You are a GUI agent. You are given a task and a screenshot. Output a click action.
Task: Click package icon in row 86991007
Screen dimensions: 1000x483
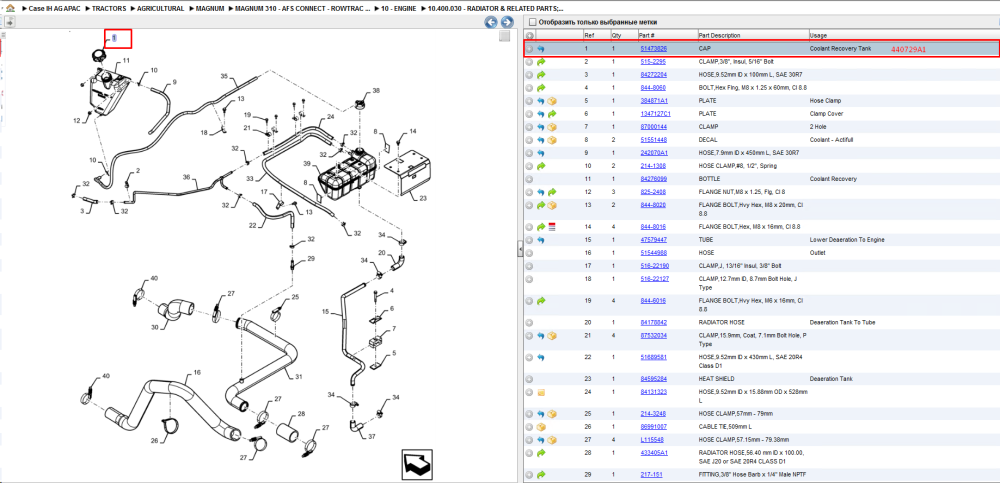coord(541,426)
